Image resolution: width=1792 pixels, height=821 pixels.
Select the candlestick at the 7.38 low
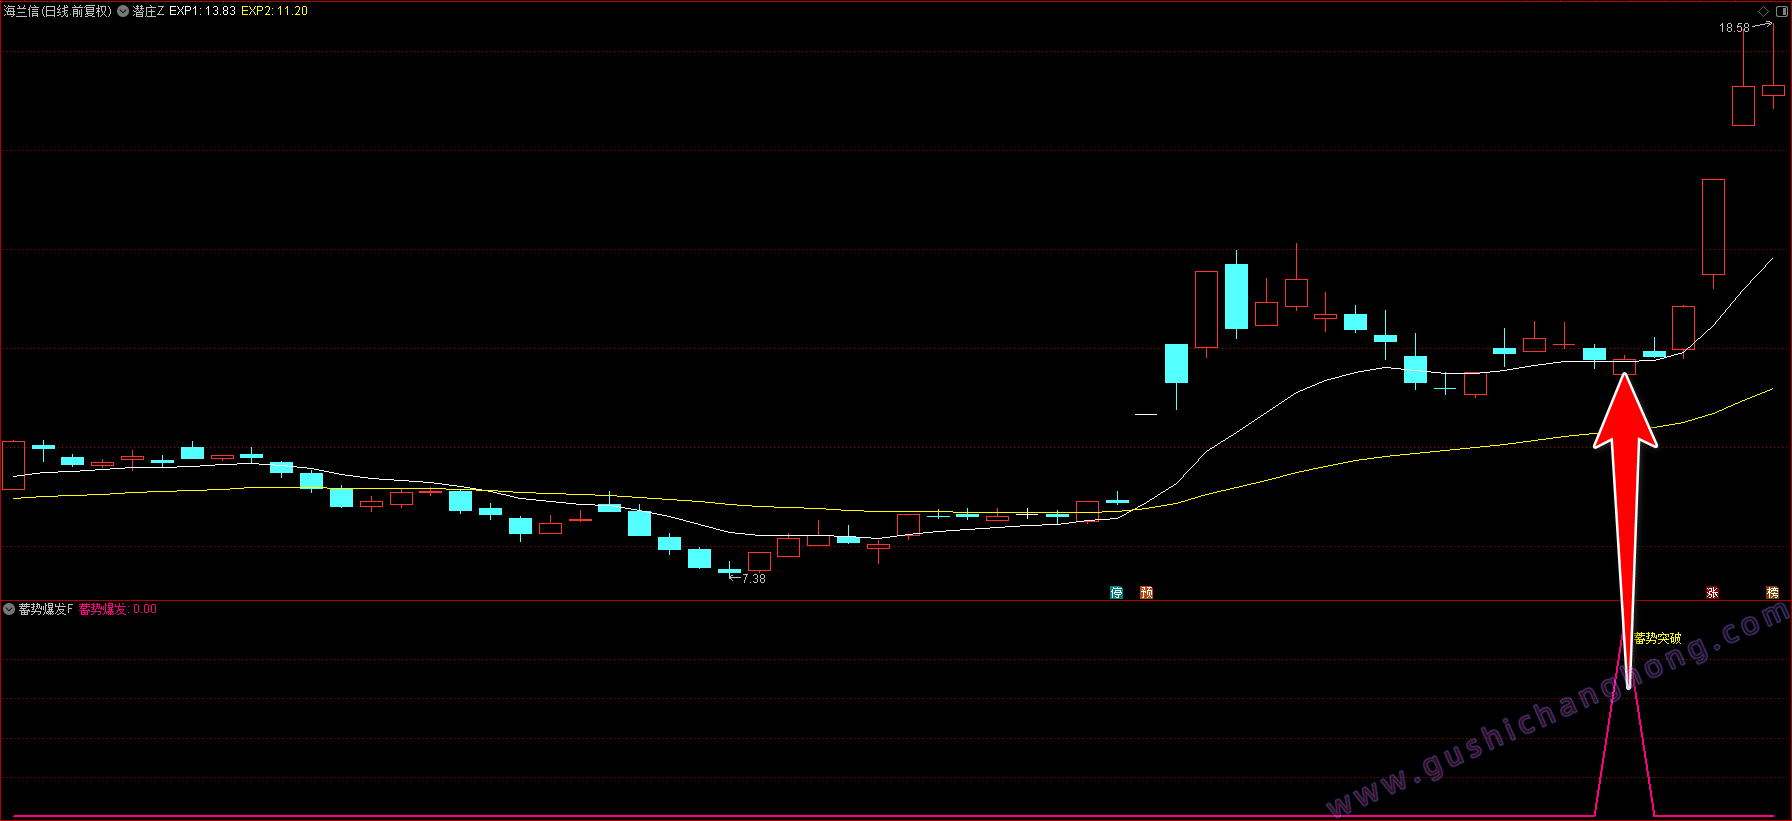click(x=729, y=571)
